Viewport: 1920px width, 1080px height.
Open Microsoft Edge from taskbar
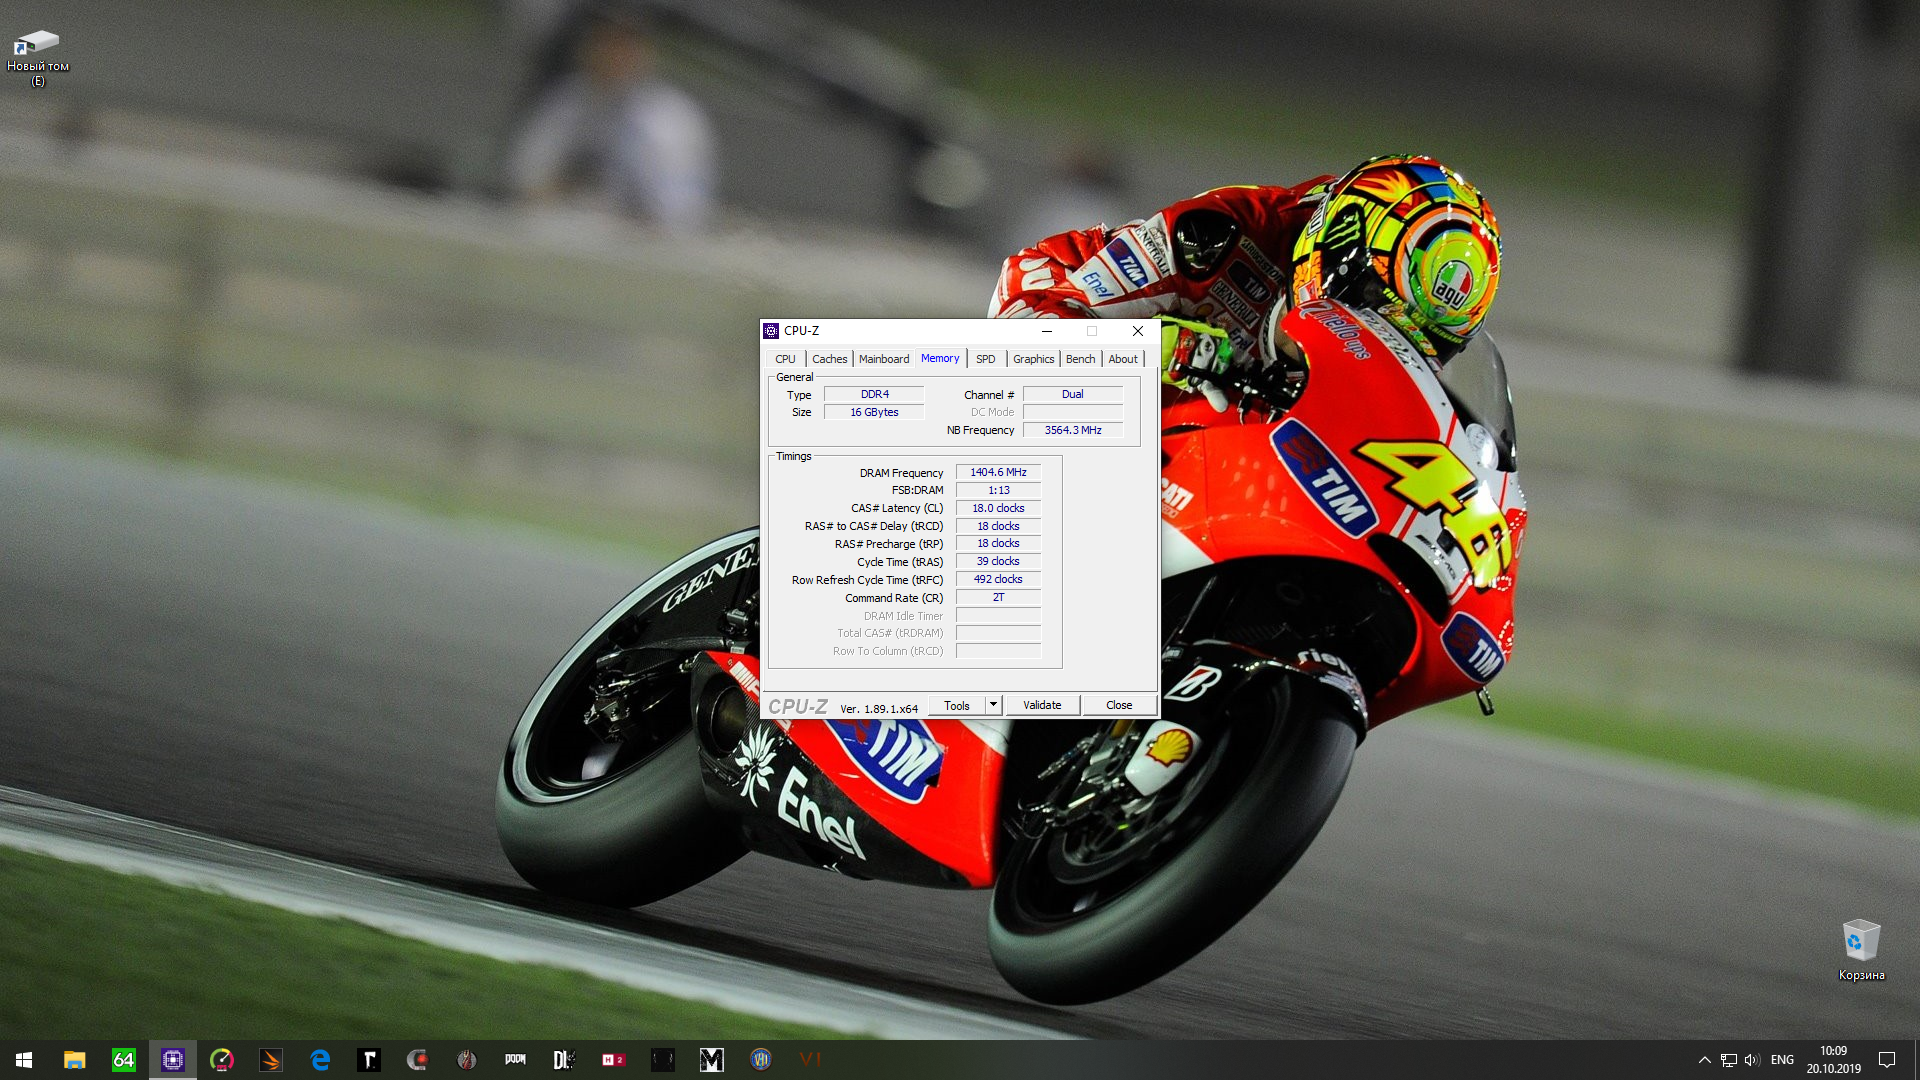pos(320,1060)
